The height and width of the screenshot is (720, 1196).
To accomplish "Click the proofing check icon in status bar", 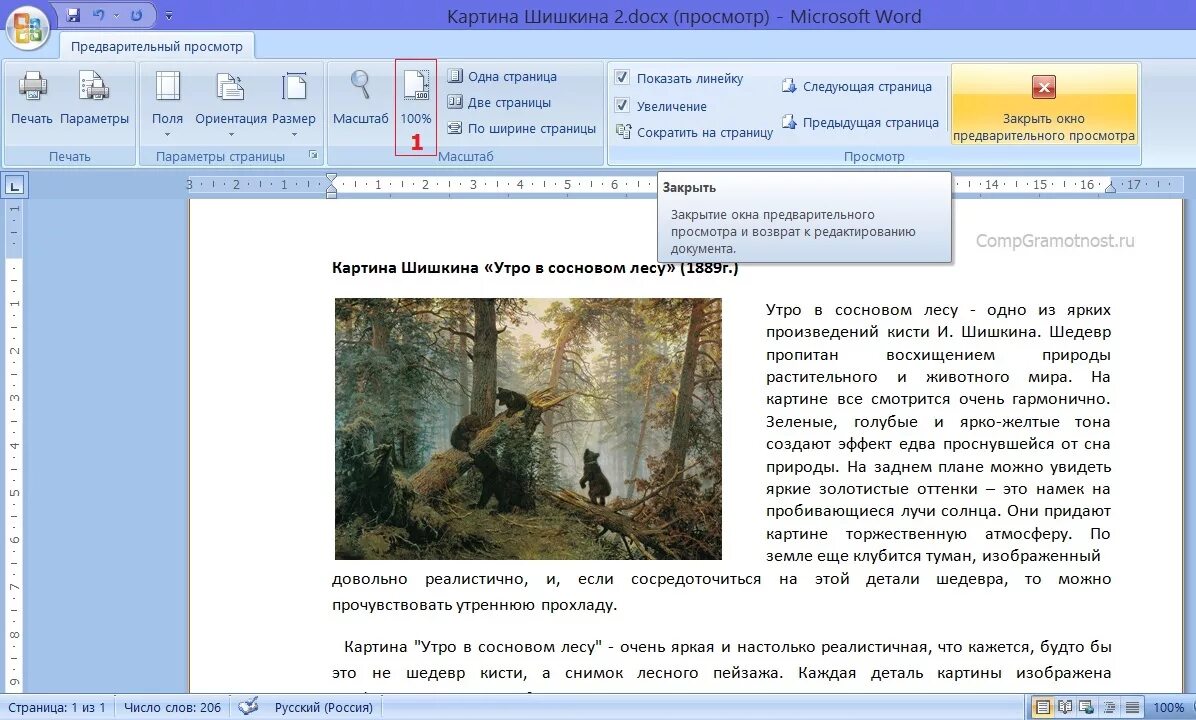I will pos(248,707).
